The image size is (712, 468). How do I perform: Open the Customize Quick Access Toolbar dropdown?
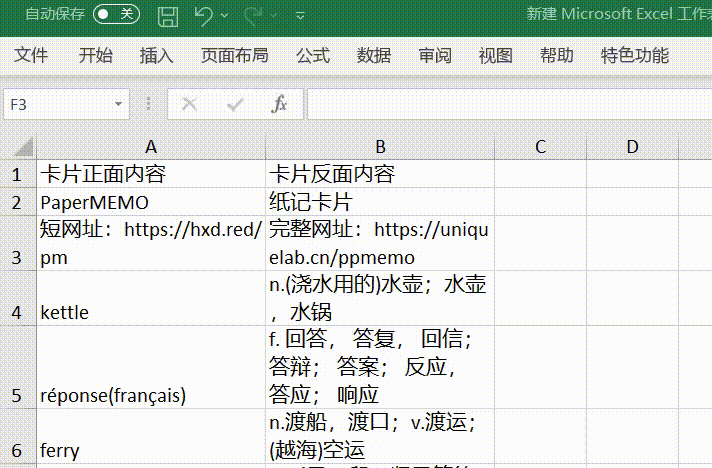(x=300, y=16)
